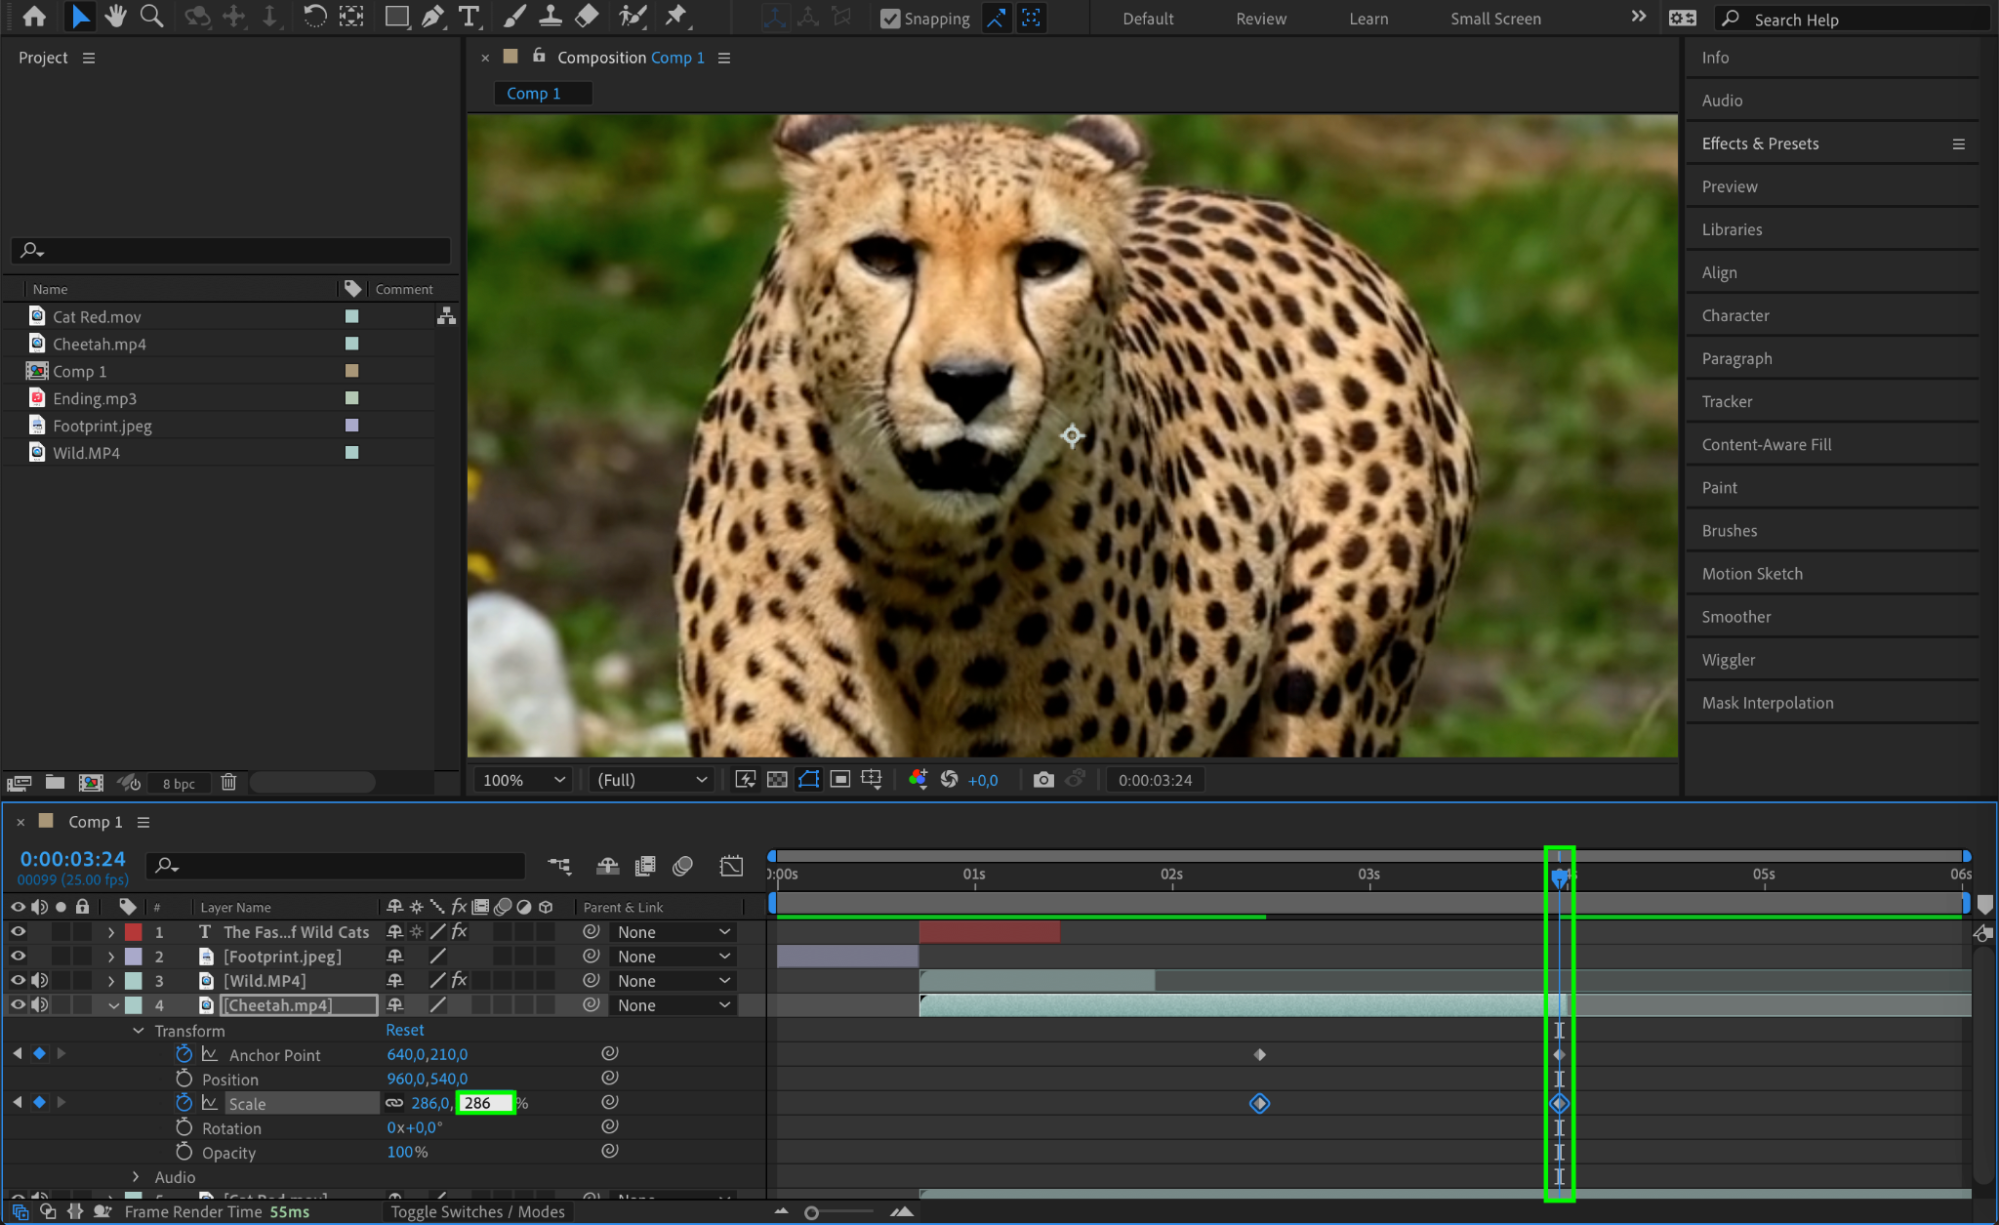
Task: Click the red label swatch of layer 1
Action: [x=133, y=932]
